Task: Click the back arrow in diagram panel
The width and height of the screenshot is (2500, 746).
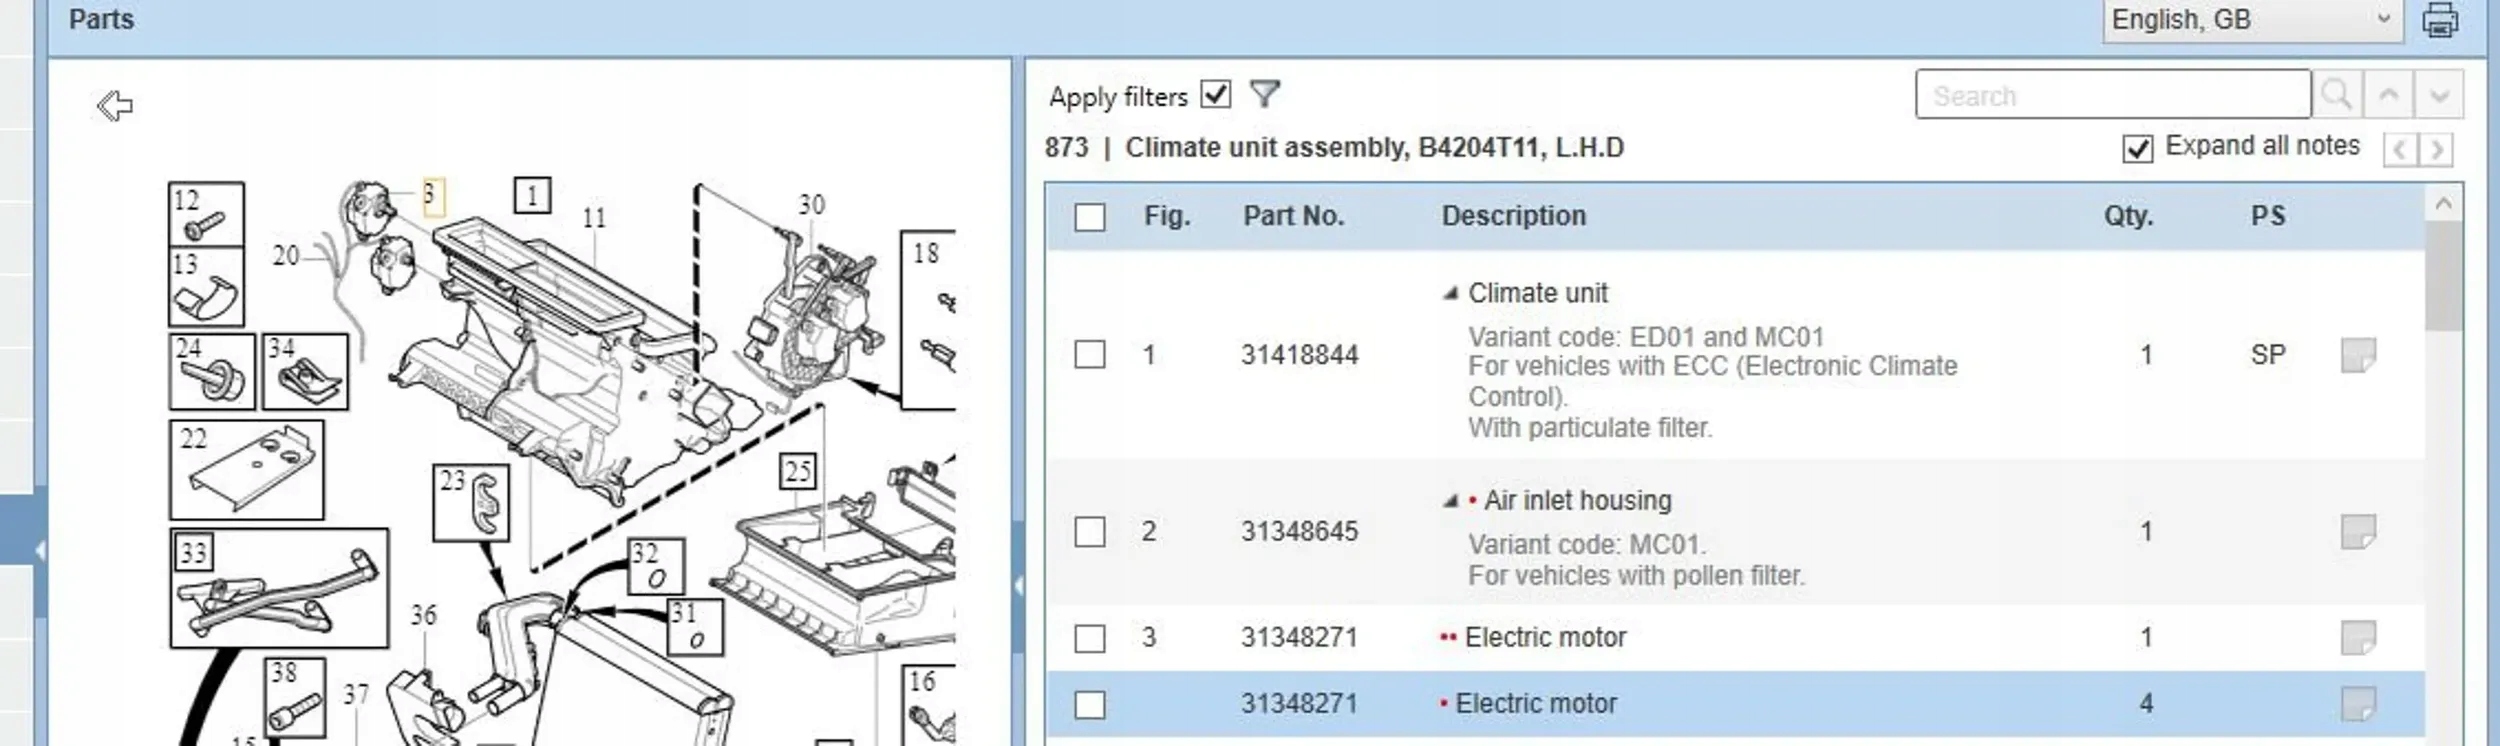Action: (115, 105)
